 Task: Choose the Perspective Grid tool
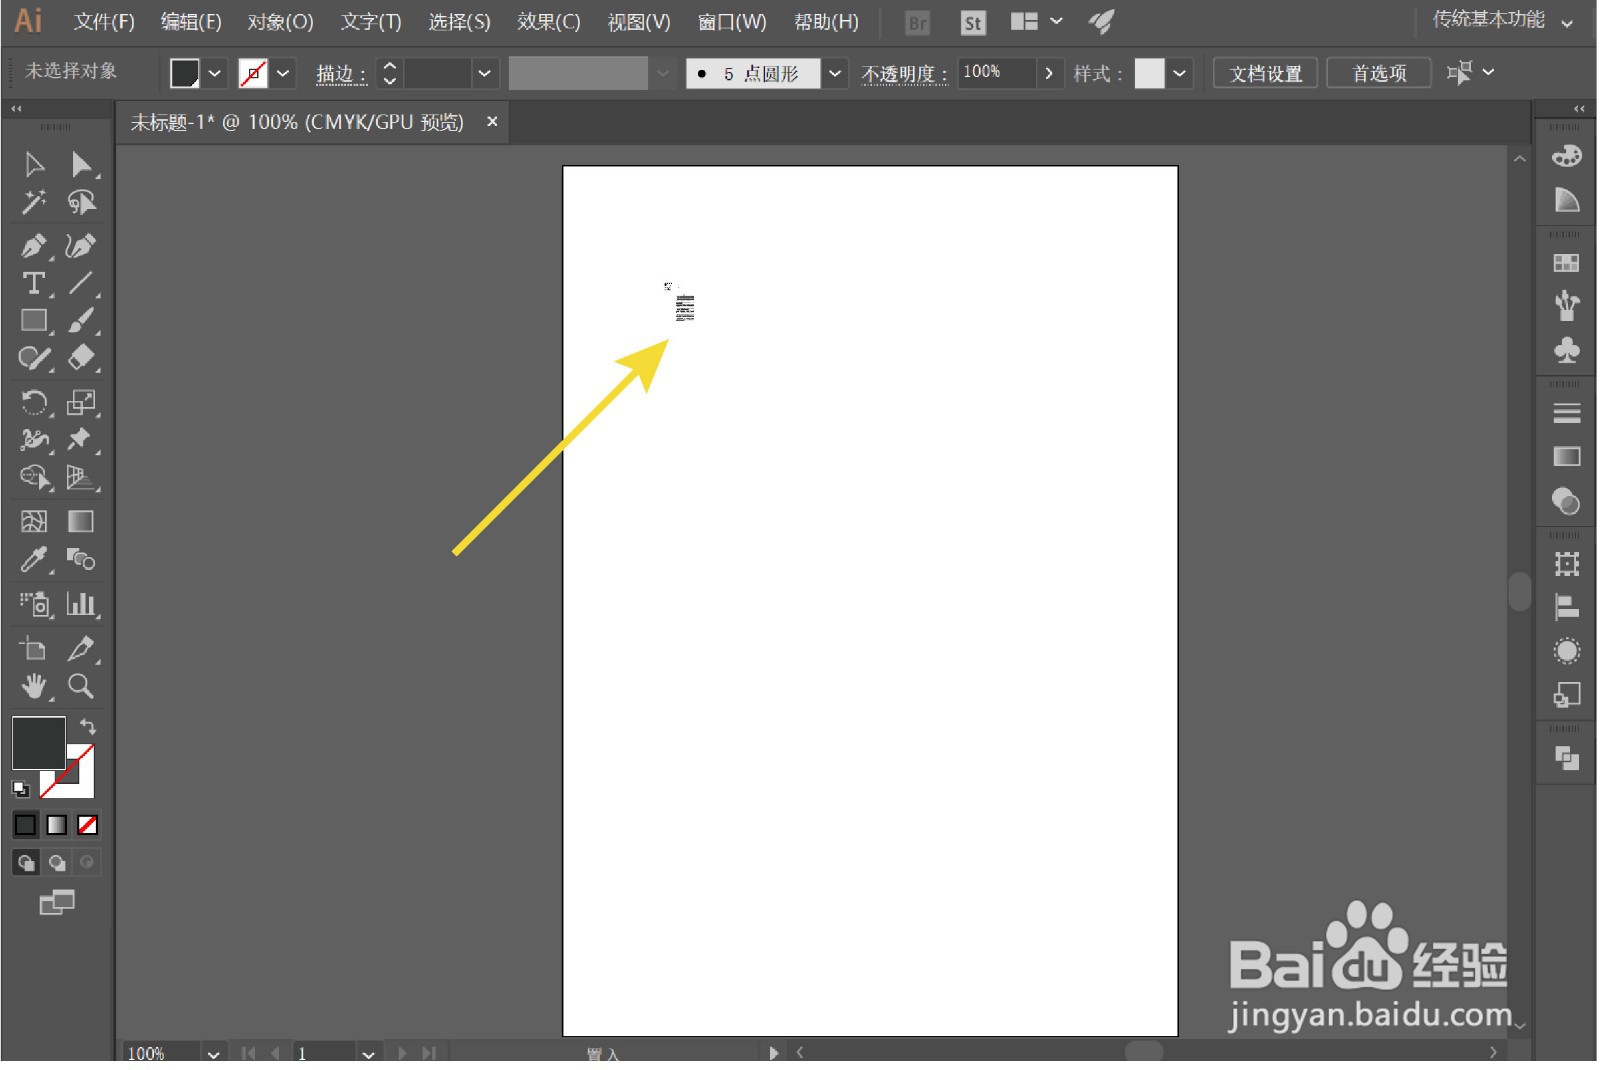click(x=81, y=478)
